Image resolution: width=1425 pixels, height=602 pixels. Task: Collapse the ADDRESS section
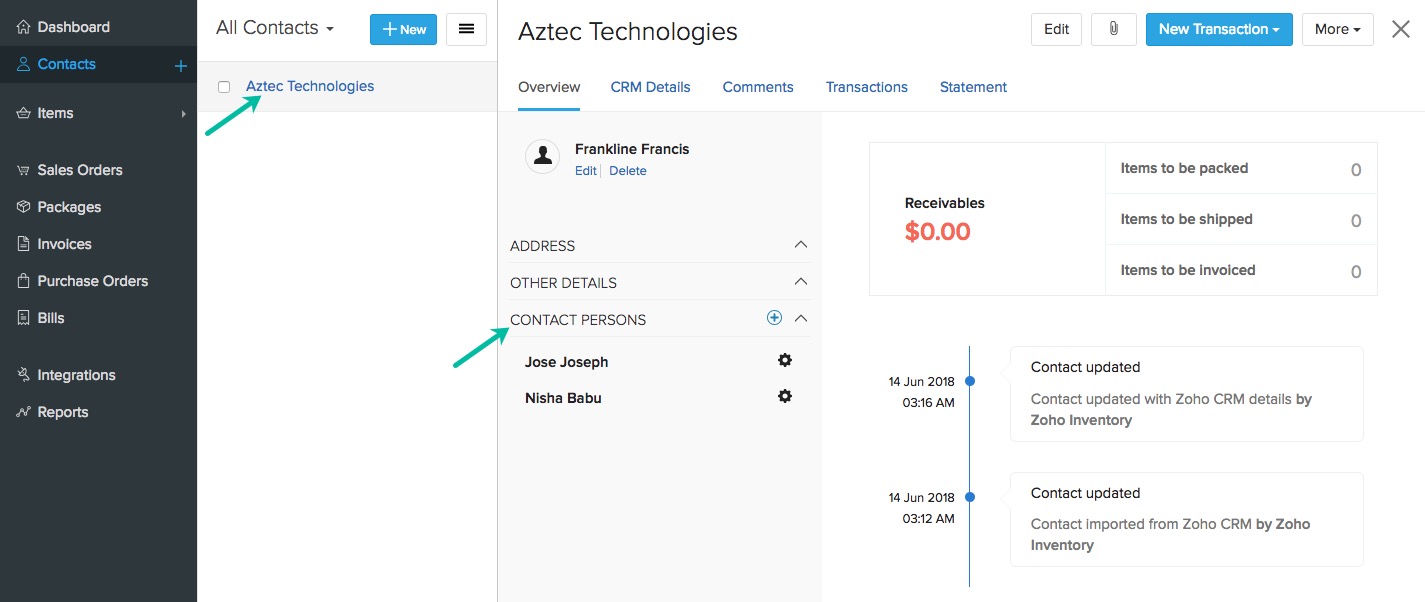pyautogui.click(x=800, y=245)
